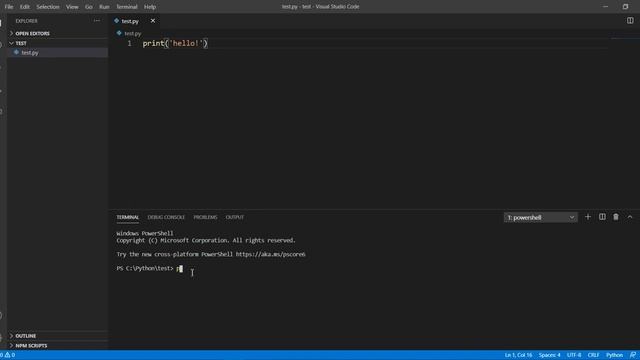Image resolution: width=640 pixels, height=360 pixels.
Task: Click the print('hello!') code line
Action: (x=175, y=43)
